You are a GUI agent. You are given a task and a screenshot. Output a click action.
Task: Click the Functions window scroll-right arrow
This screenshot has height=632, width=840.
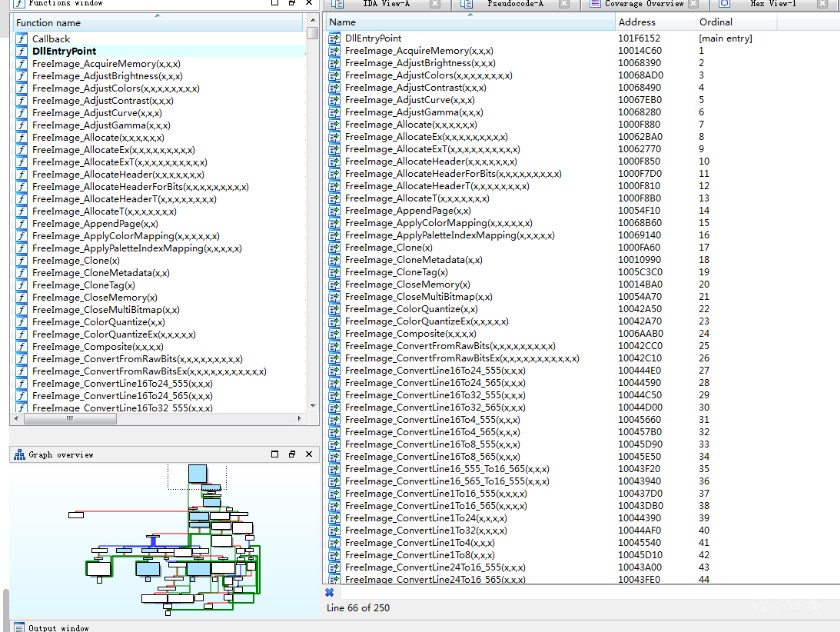click(x=299, y=419)
